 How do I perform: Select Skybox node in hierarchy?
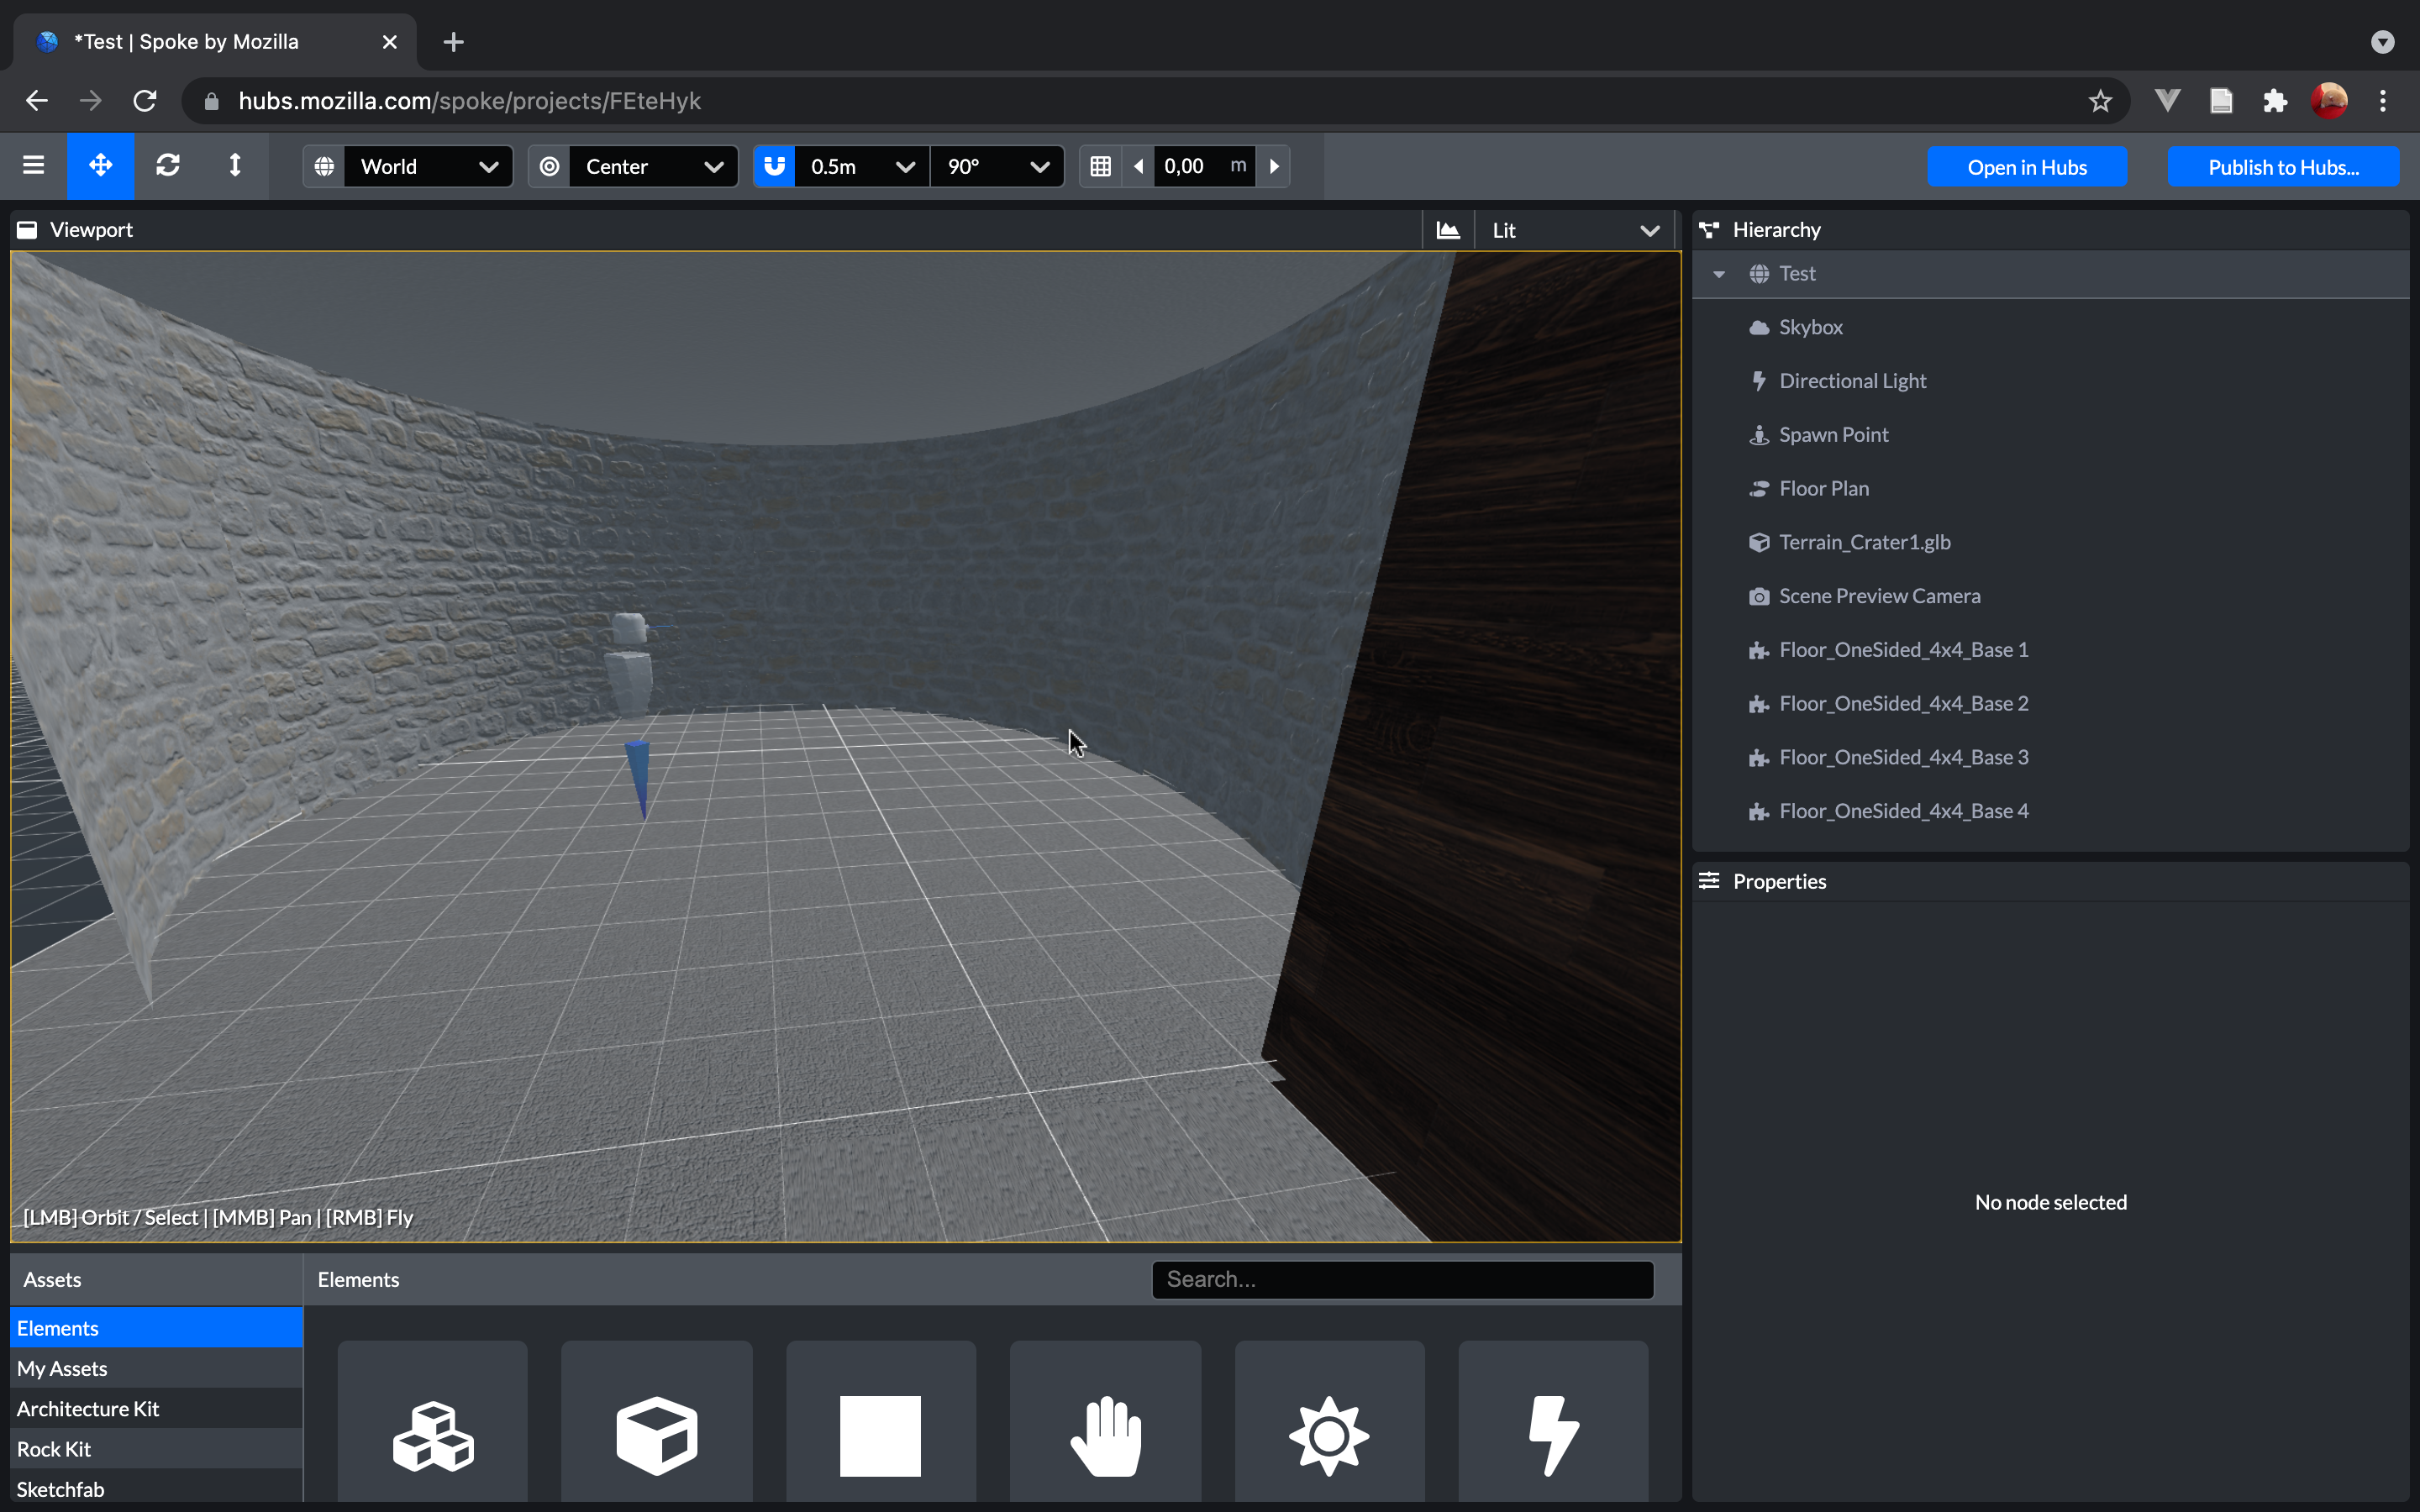coord(2050,327)
